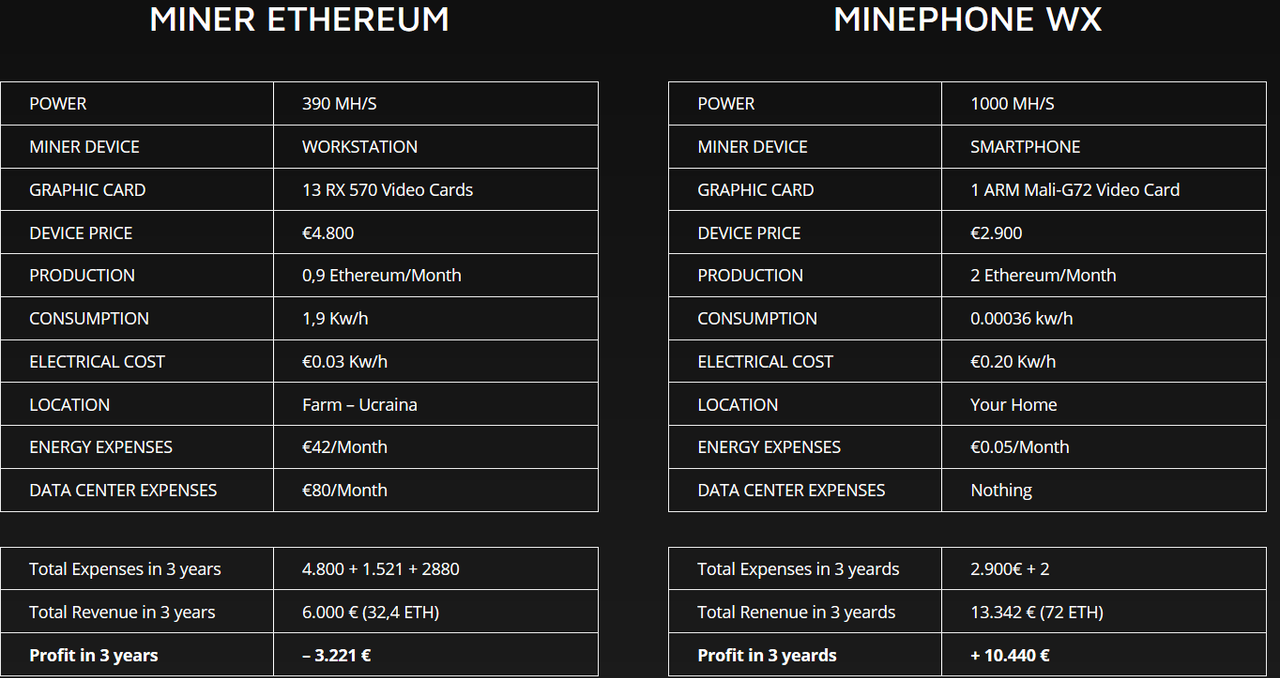The image size is (1280, 678).
Task: Select the 13 RX 570 Video Cards cell
Action: point(436,190)
